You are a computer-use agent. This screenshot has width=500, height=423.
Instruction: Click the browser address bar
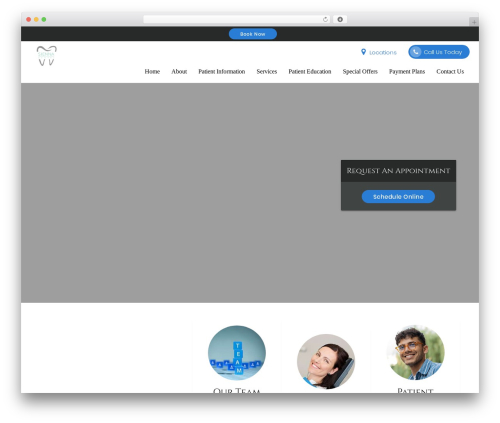[237, 19]
